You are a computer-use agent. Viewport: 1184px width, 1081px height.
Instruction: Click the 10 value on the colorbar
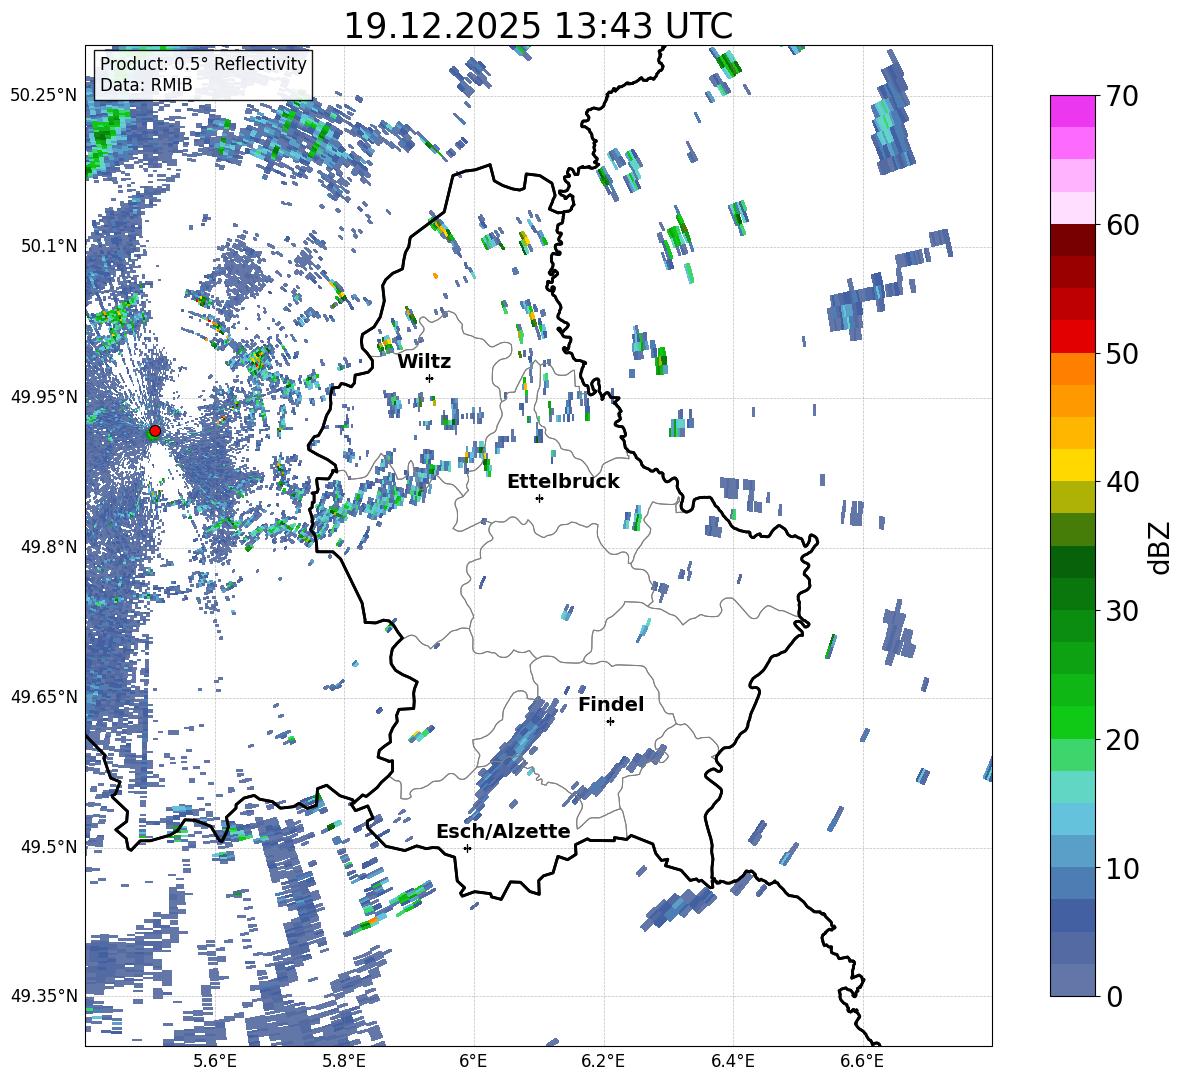(x=1122, y=868)
